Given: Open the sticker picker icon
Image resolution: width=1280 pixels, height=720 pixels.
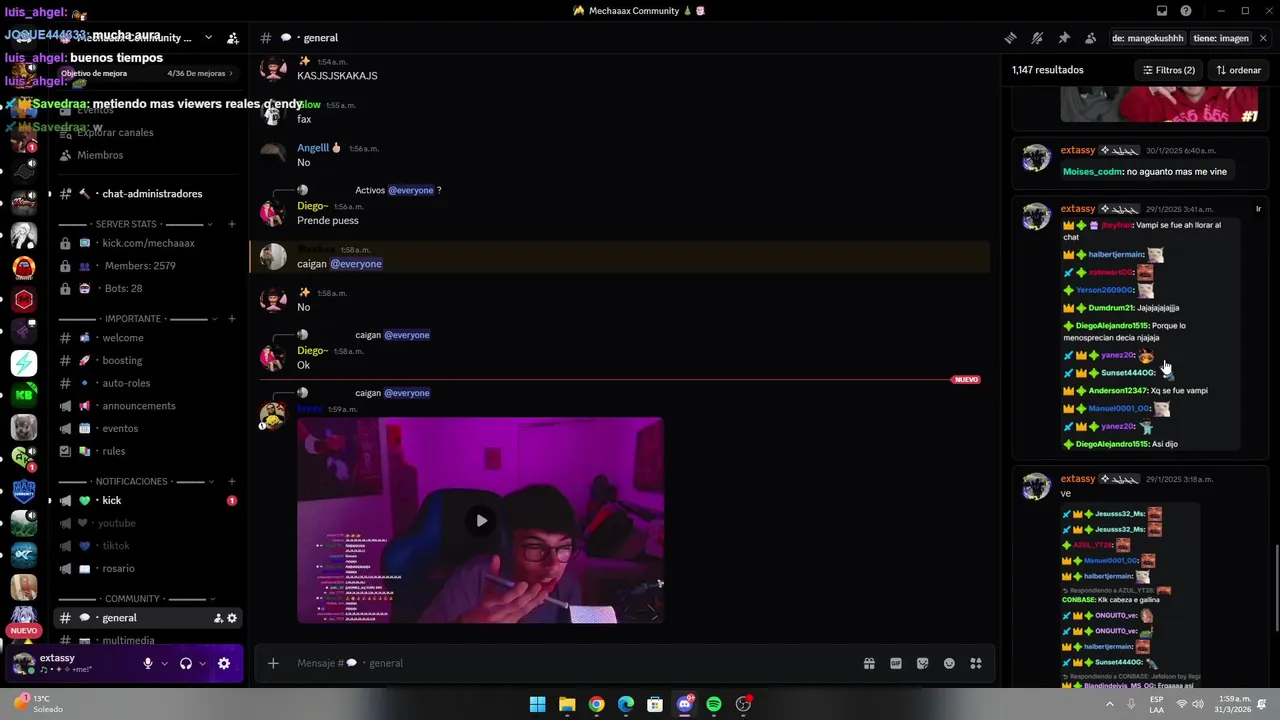Looking at the screenshot, I should pyautogui.click(x=922, y=663).
